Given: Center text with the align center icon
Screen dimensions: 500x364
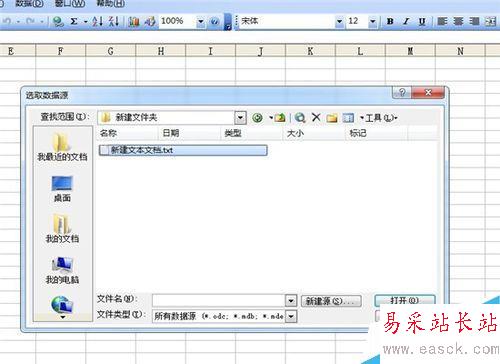Looking at the screenshot, I should tap(458, 22).
